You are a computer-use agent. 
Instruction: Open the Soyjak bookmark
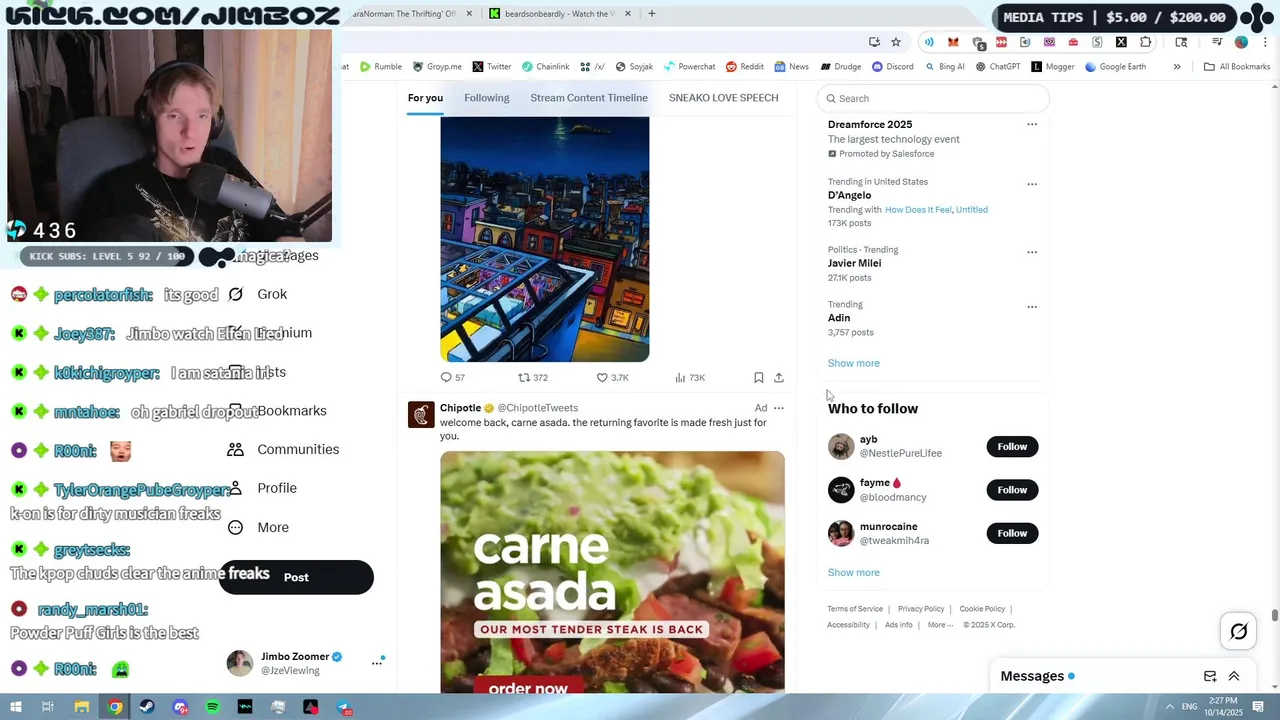click(x=634, y=67)
